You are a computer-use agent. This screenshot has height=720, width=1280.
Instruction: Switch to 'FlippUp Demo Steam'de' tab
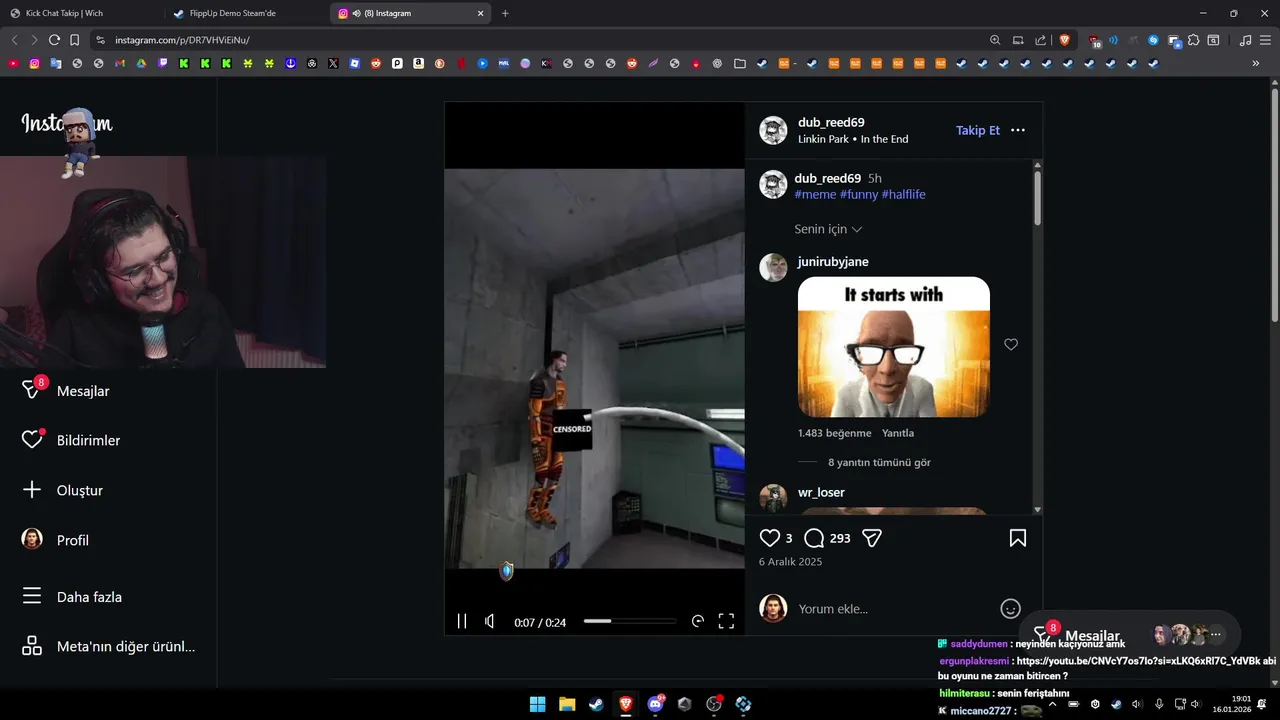click(246, 14)
